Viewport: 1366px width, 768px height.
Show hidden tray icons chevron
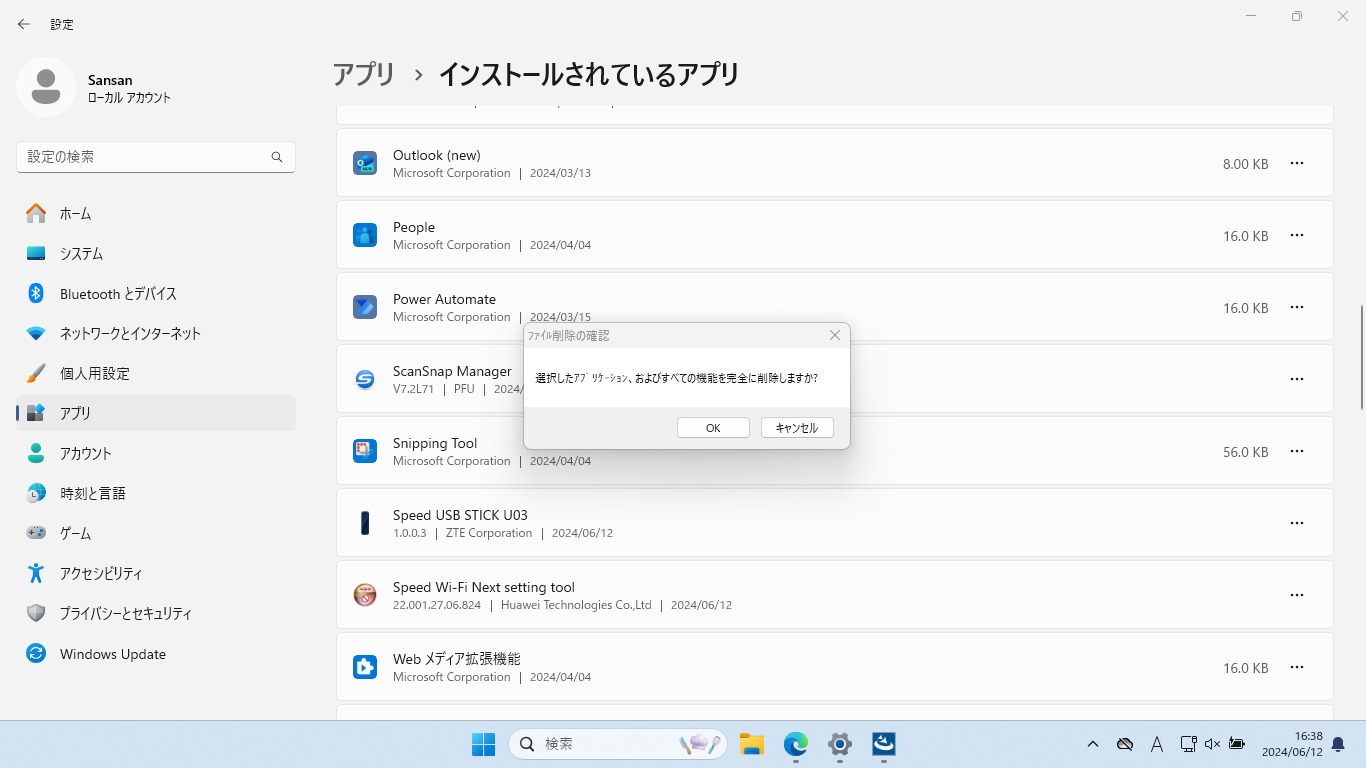pyautogui.click(x=1093, y=744)
